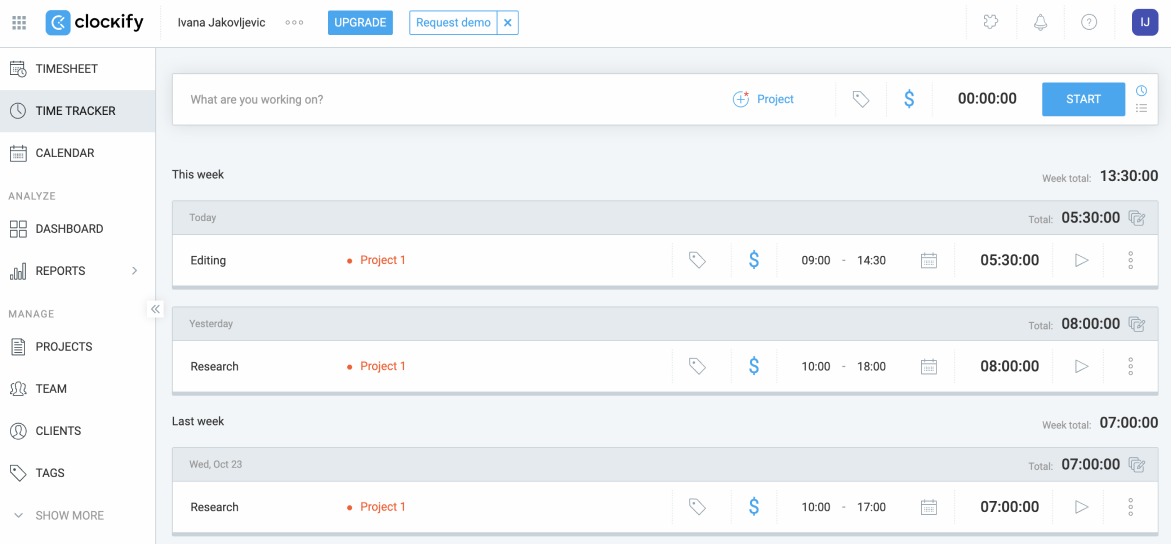Click the tag icon on Yesterday's Research entry

point(697,366)
